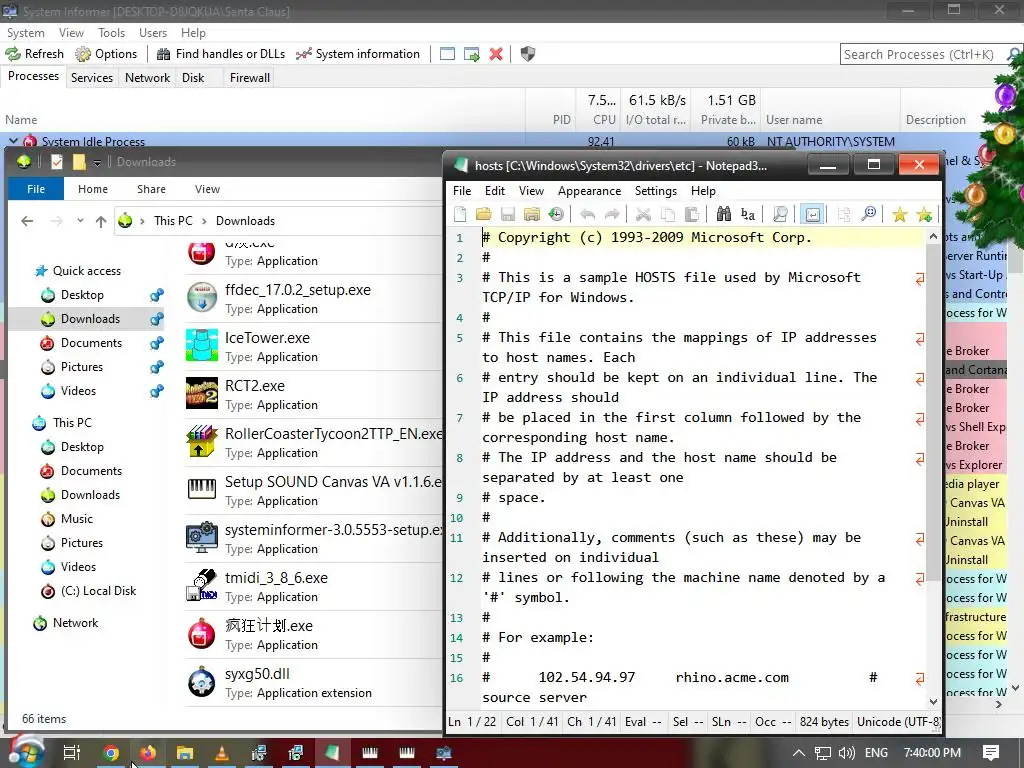
Task: Click the Notepad3 vertical scrollbar down arrow
Action: [933, 701]
